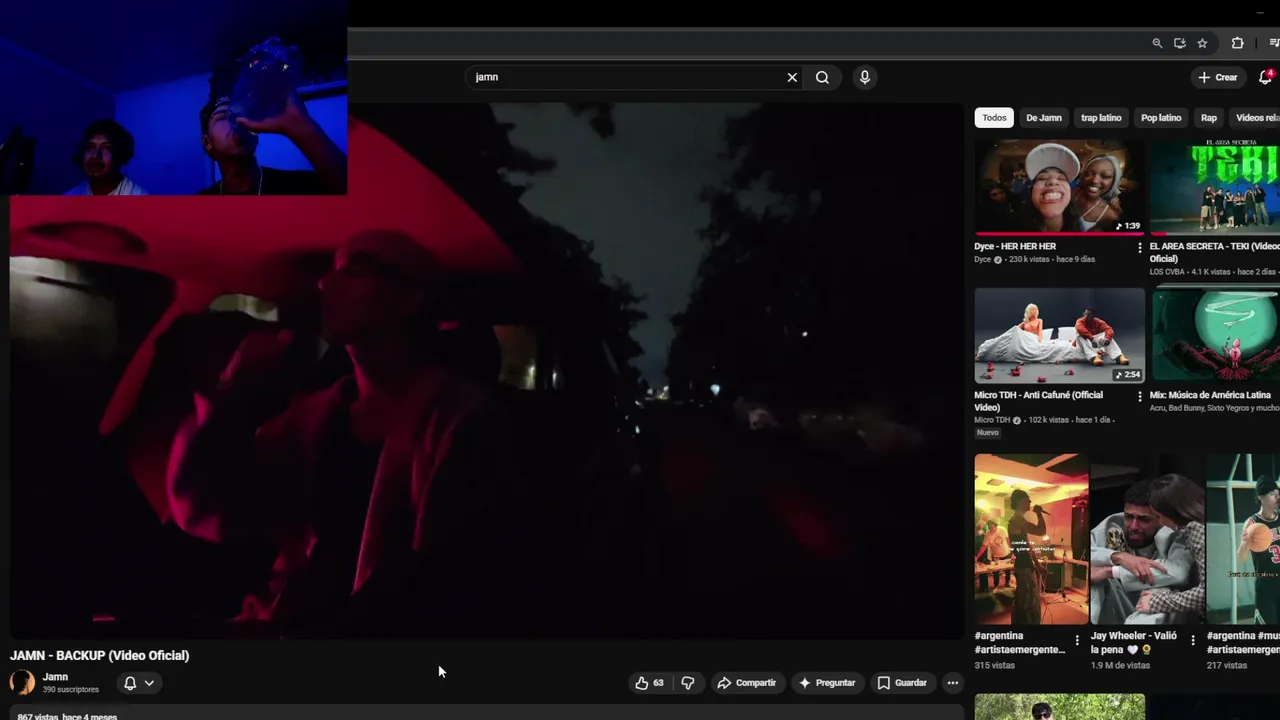Like the video with the thumbs up icon
Screen dimensions: 1280x720
pyautogui.click(x=649, y=683)
